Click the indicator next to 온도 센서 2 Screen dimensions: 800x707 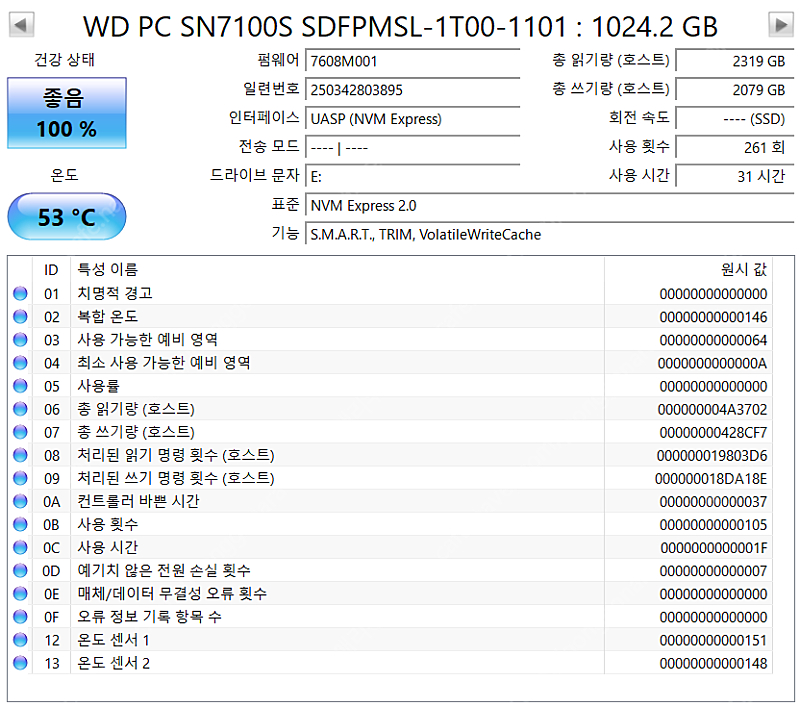pyautogui.click(x=22, y=662)
